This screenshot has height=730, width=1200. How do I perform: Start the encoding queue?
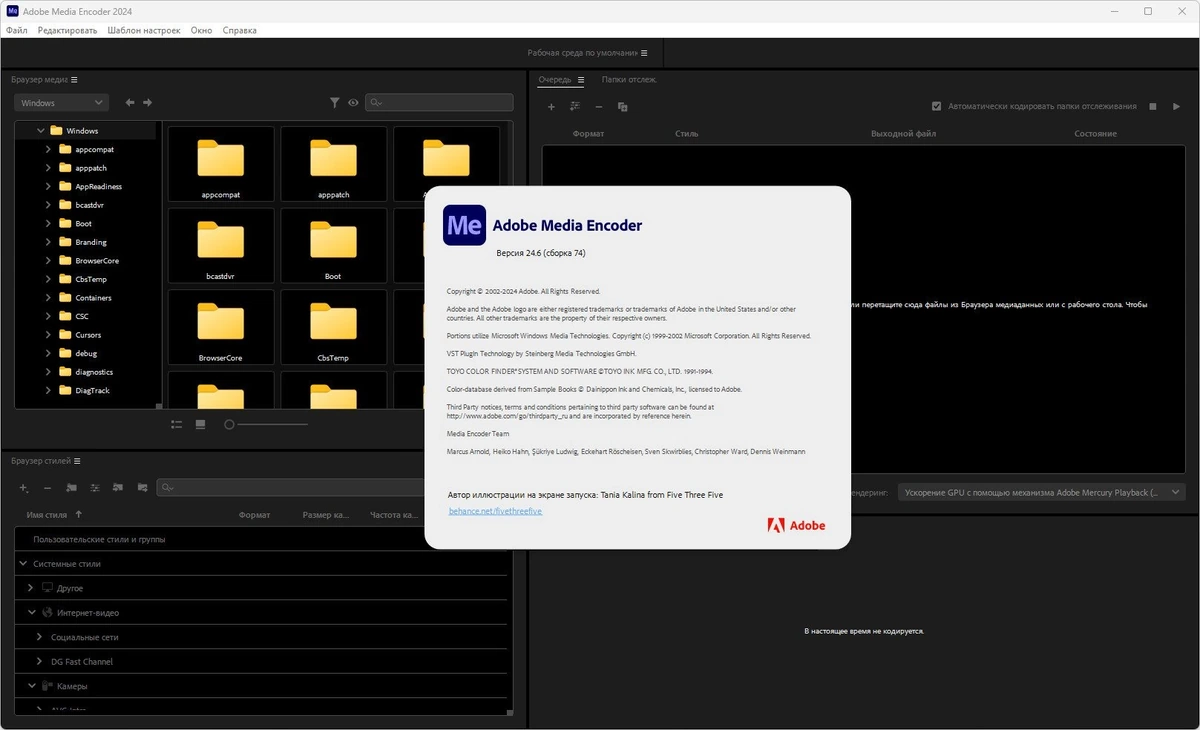point(1176,106)
